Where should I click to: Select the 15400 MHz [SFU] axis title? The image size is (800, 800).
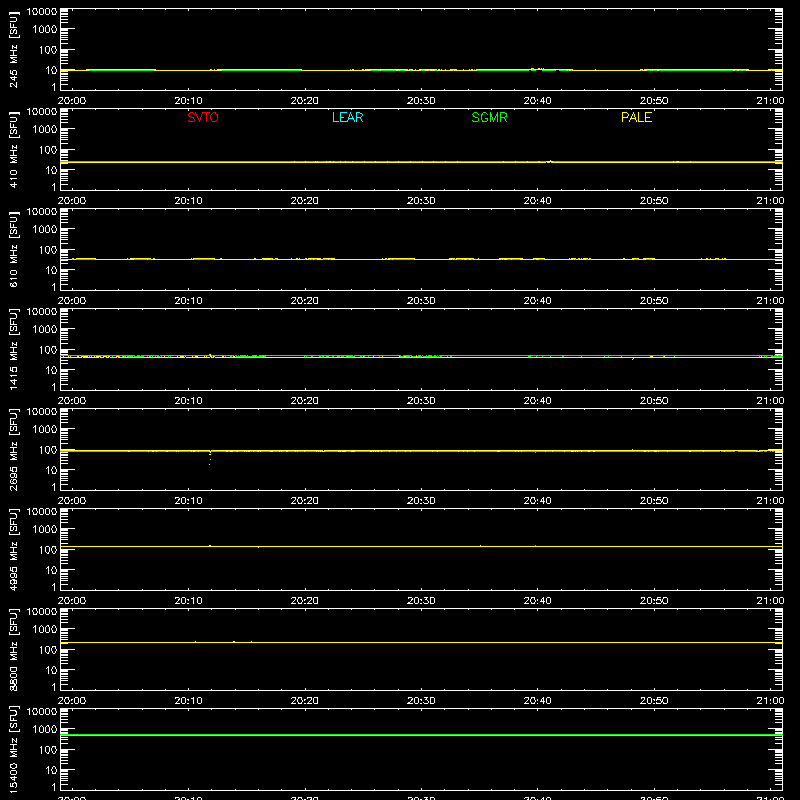point(13,749)
